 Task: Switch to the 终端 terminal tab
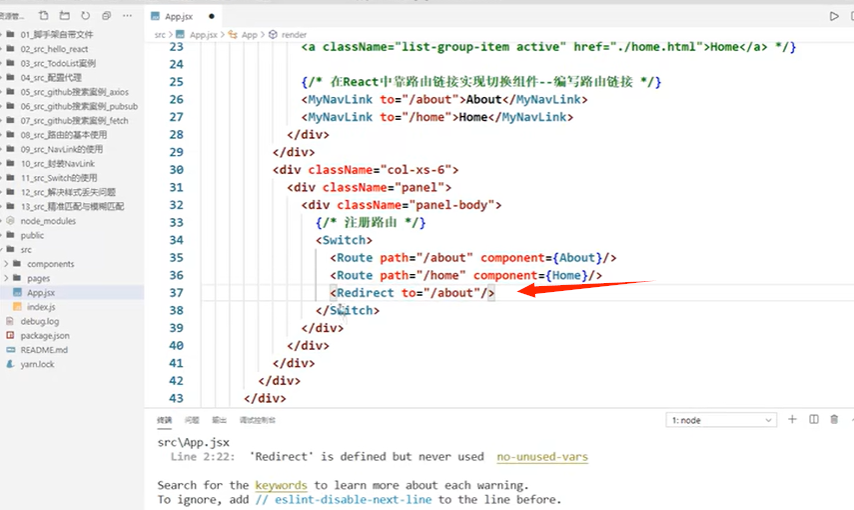164,420
